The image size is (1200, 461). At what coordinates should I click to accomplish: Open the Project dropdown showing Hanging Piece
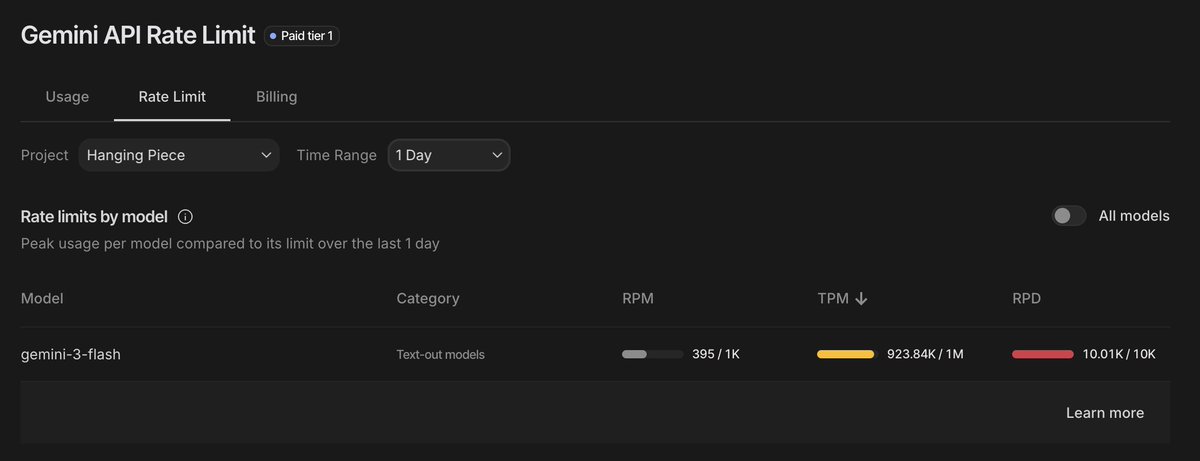(179, 155)
